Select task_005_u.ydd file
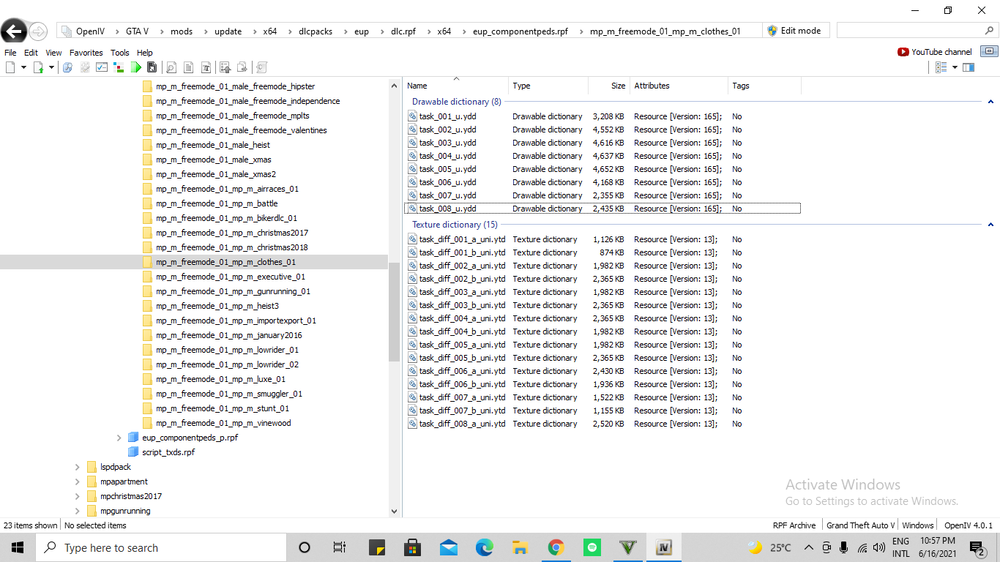The image size is (1000, 562). coord(447,169)
